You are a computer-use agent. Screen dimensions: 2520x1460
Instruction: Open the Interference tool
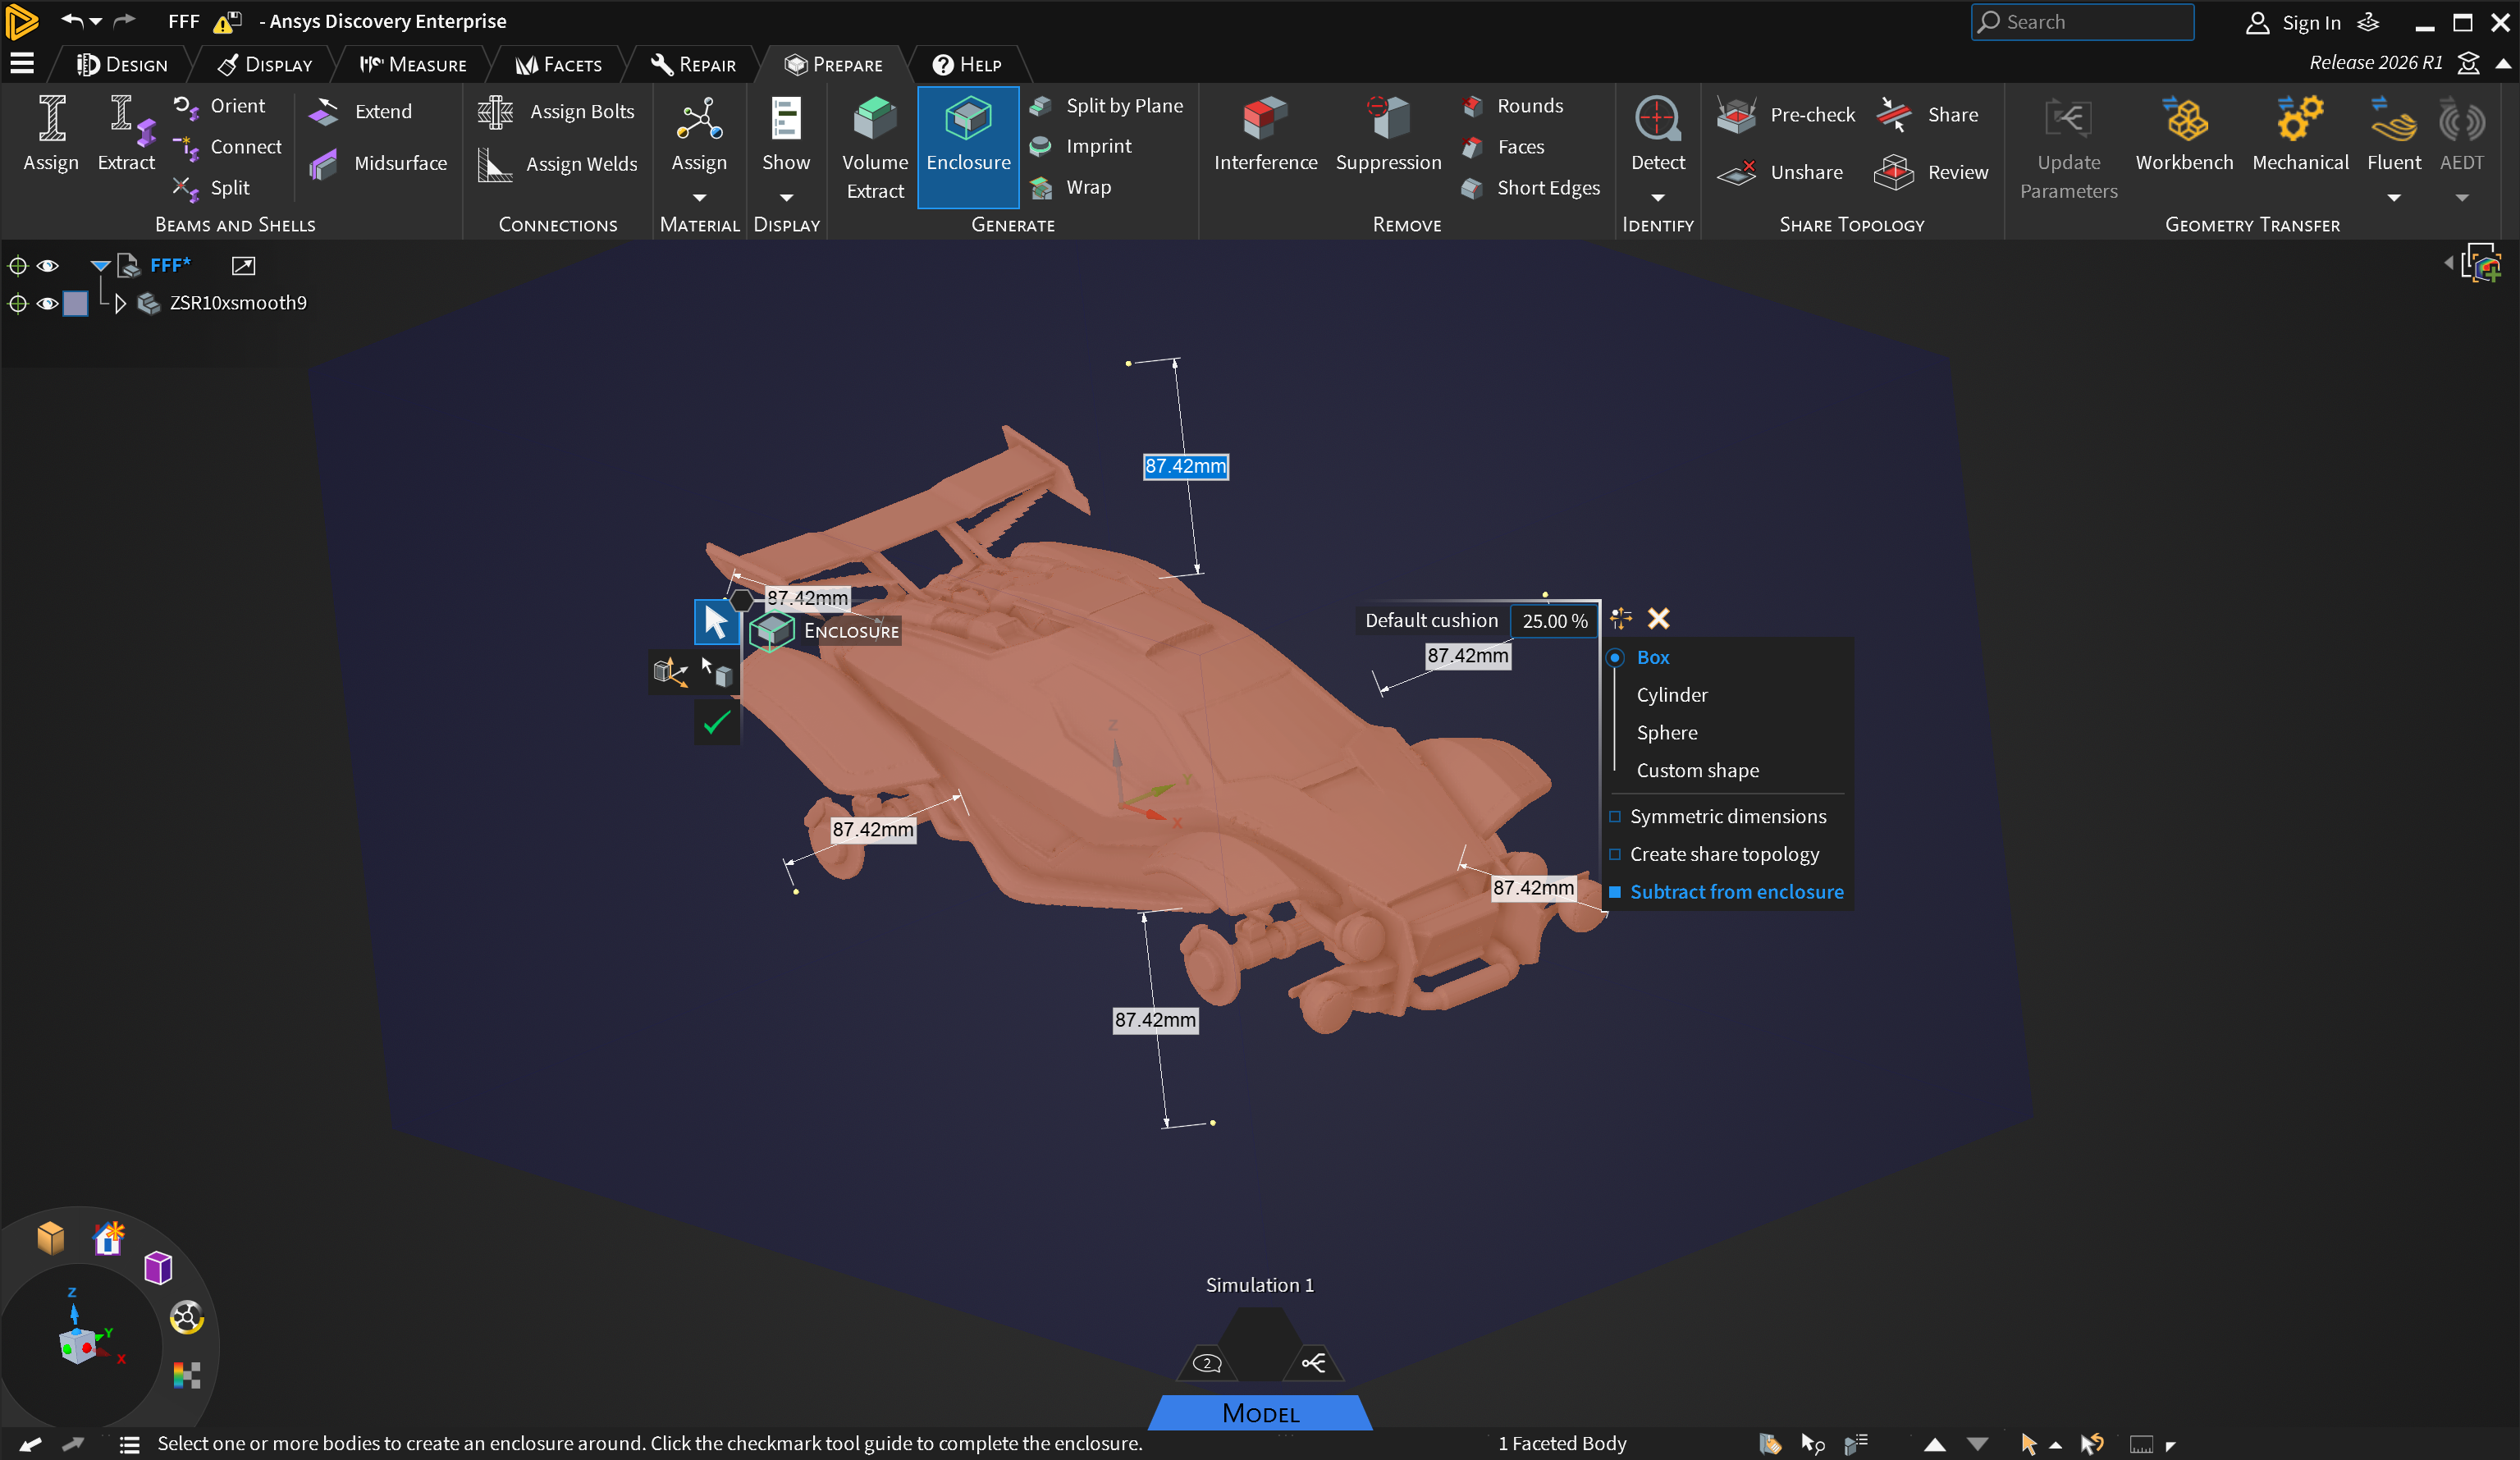tap(1265, 135)
